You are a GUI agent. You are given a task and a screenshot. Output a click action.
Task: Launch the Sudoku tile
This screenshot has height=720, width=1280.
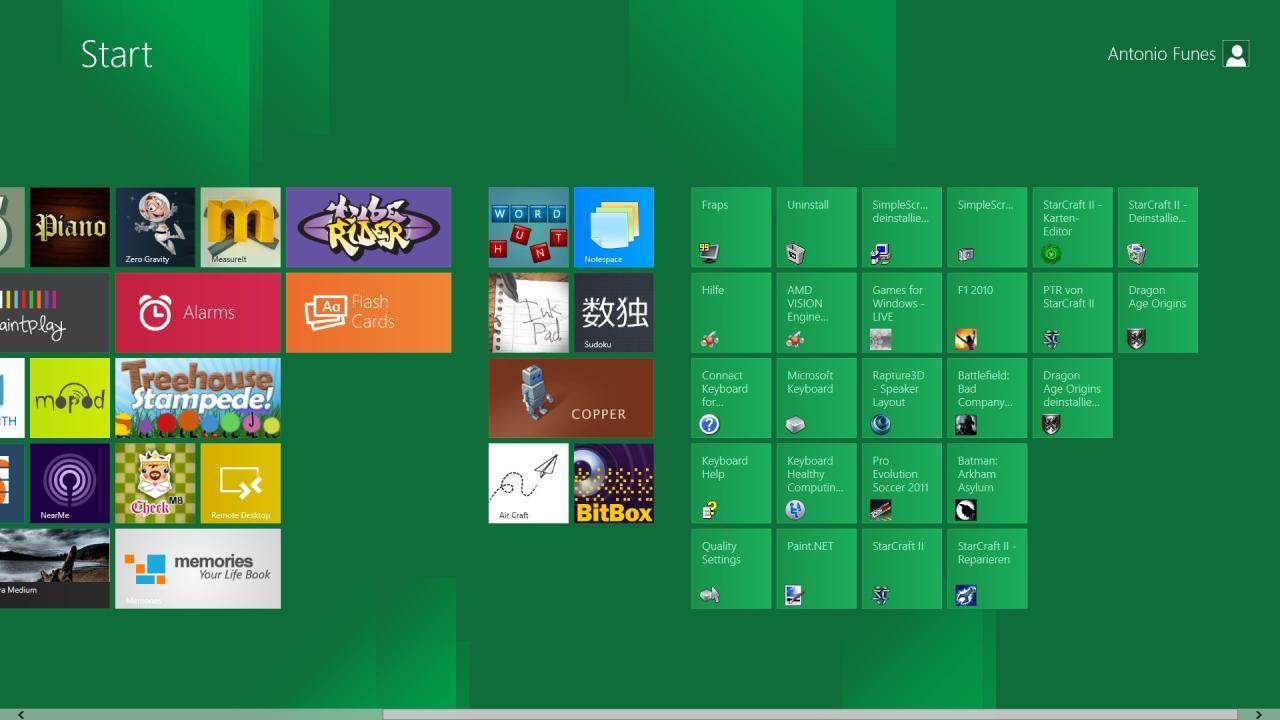coord(614,312)
